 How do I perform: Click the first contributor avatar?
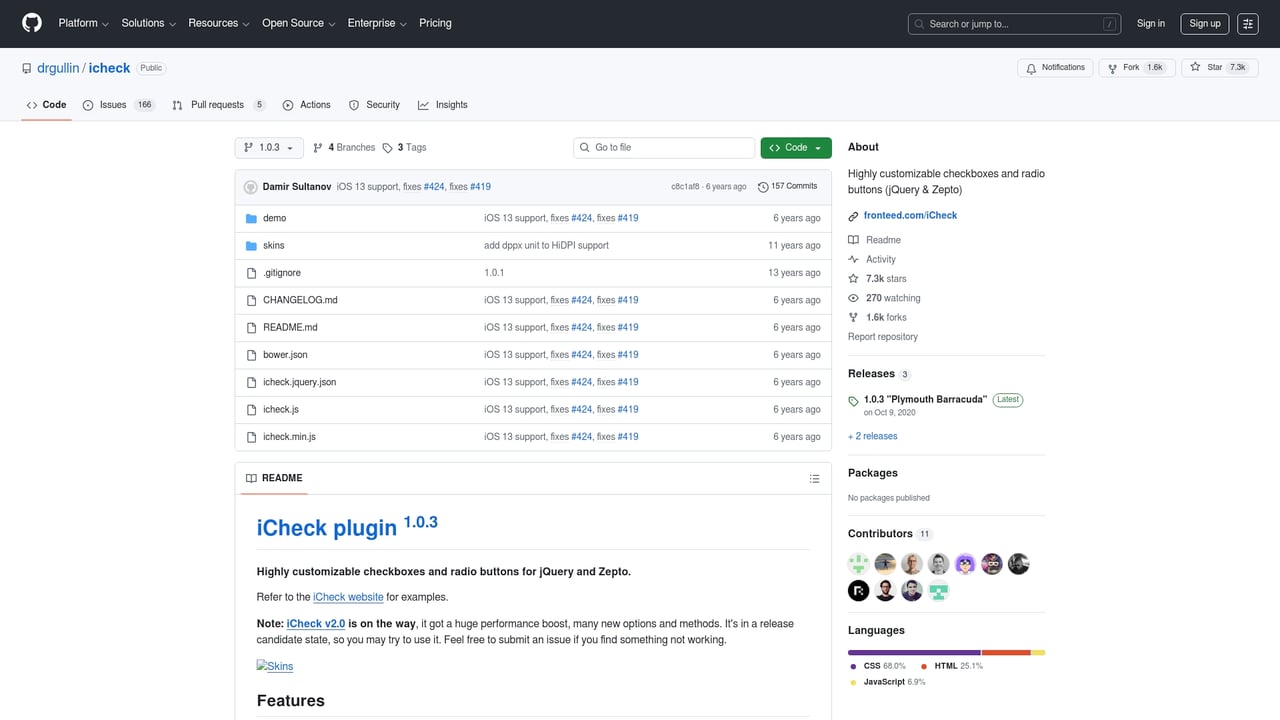858,564
